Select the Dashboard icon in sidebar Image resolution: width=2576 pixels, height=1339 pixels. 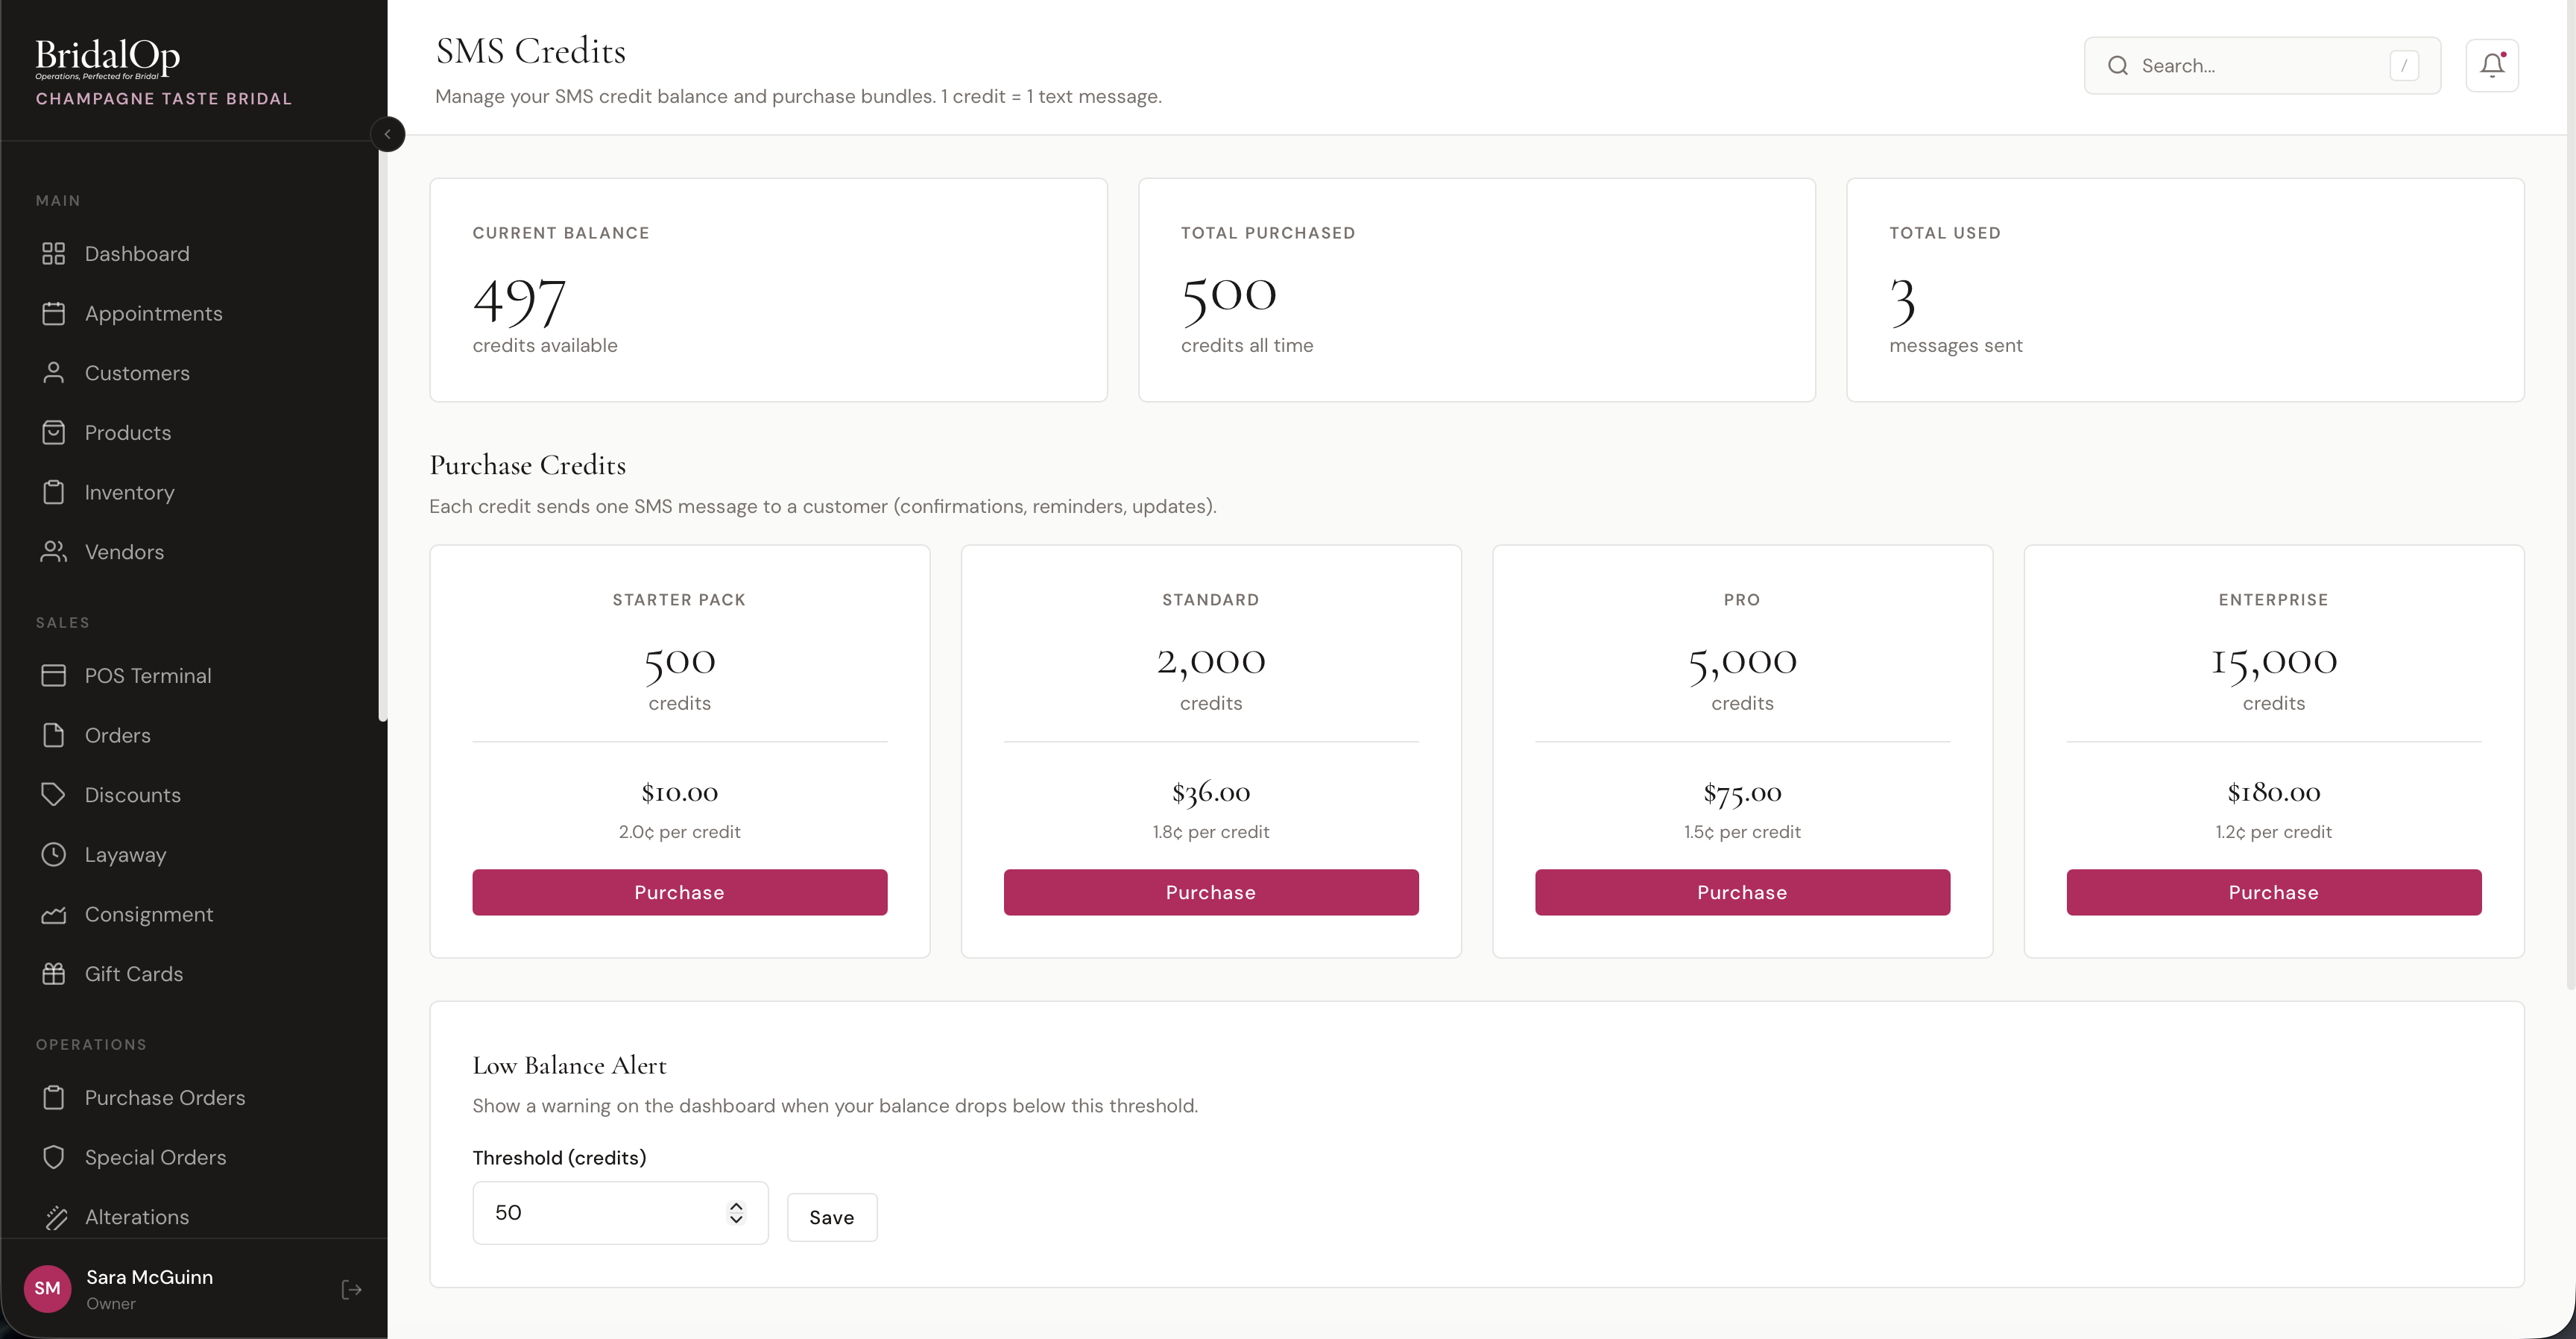pos(56,253)
